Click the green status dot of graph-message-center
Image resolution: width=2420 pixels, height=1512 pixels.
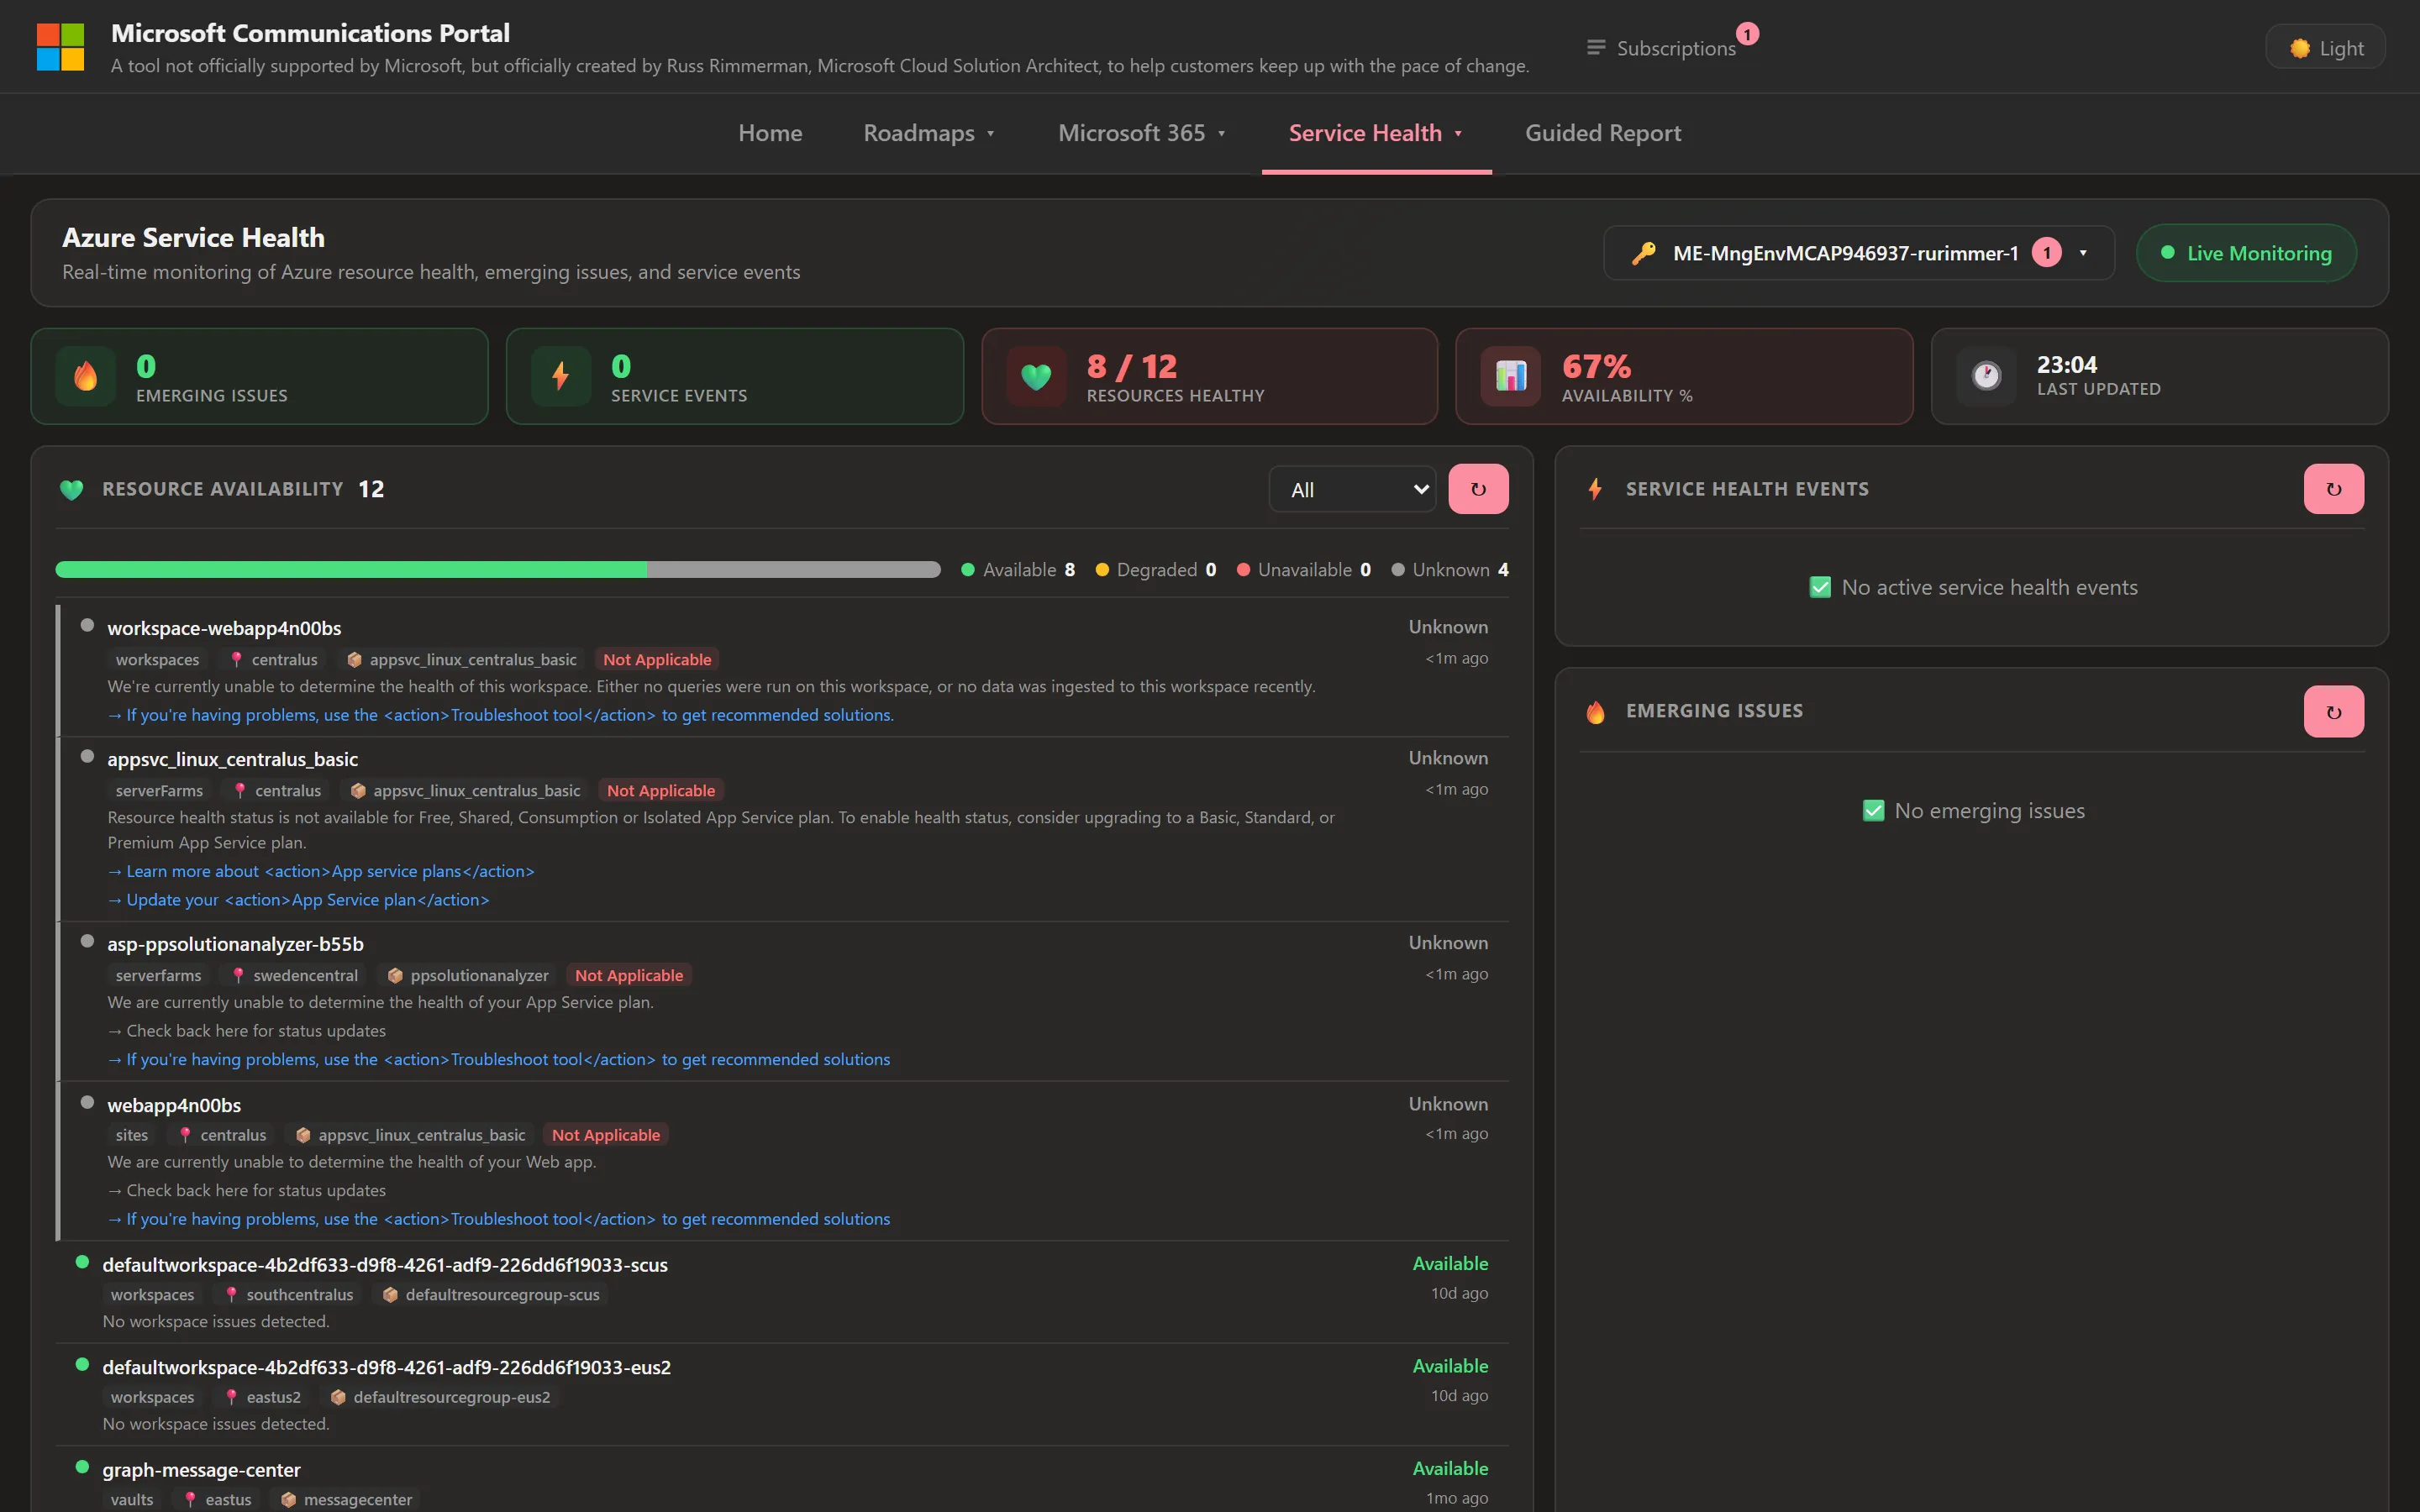[x=82, y=1467]
